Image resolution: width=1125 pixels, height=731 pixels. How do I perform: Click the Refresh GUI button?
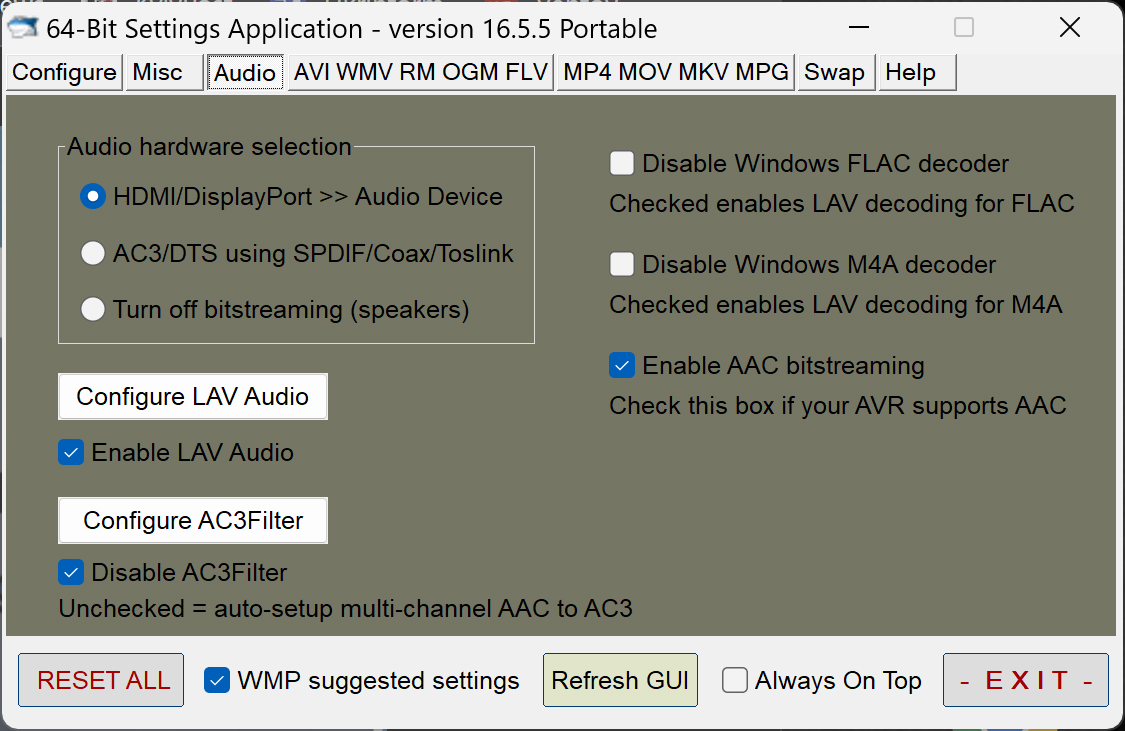[x=620, y=681]
